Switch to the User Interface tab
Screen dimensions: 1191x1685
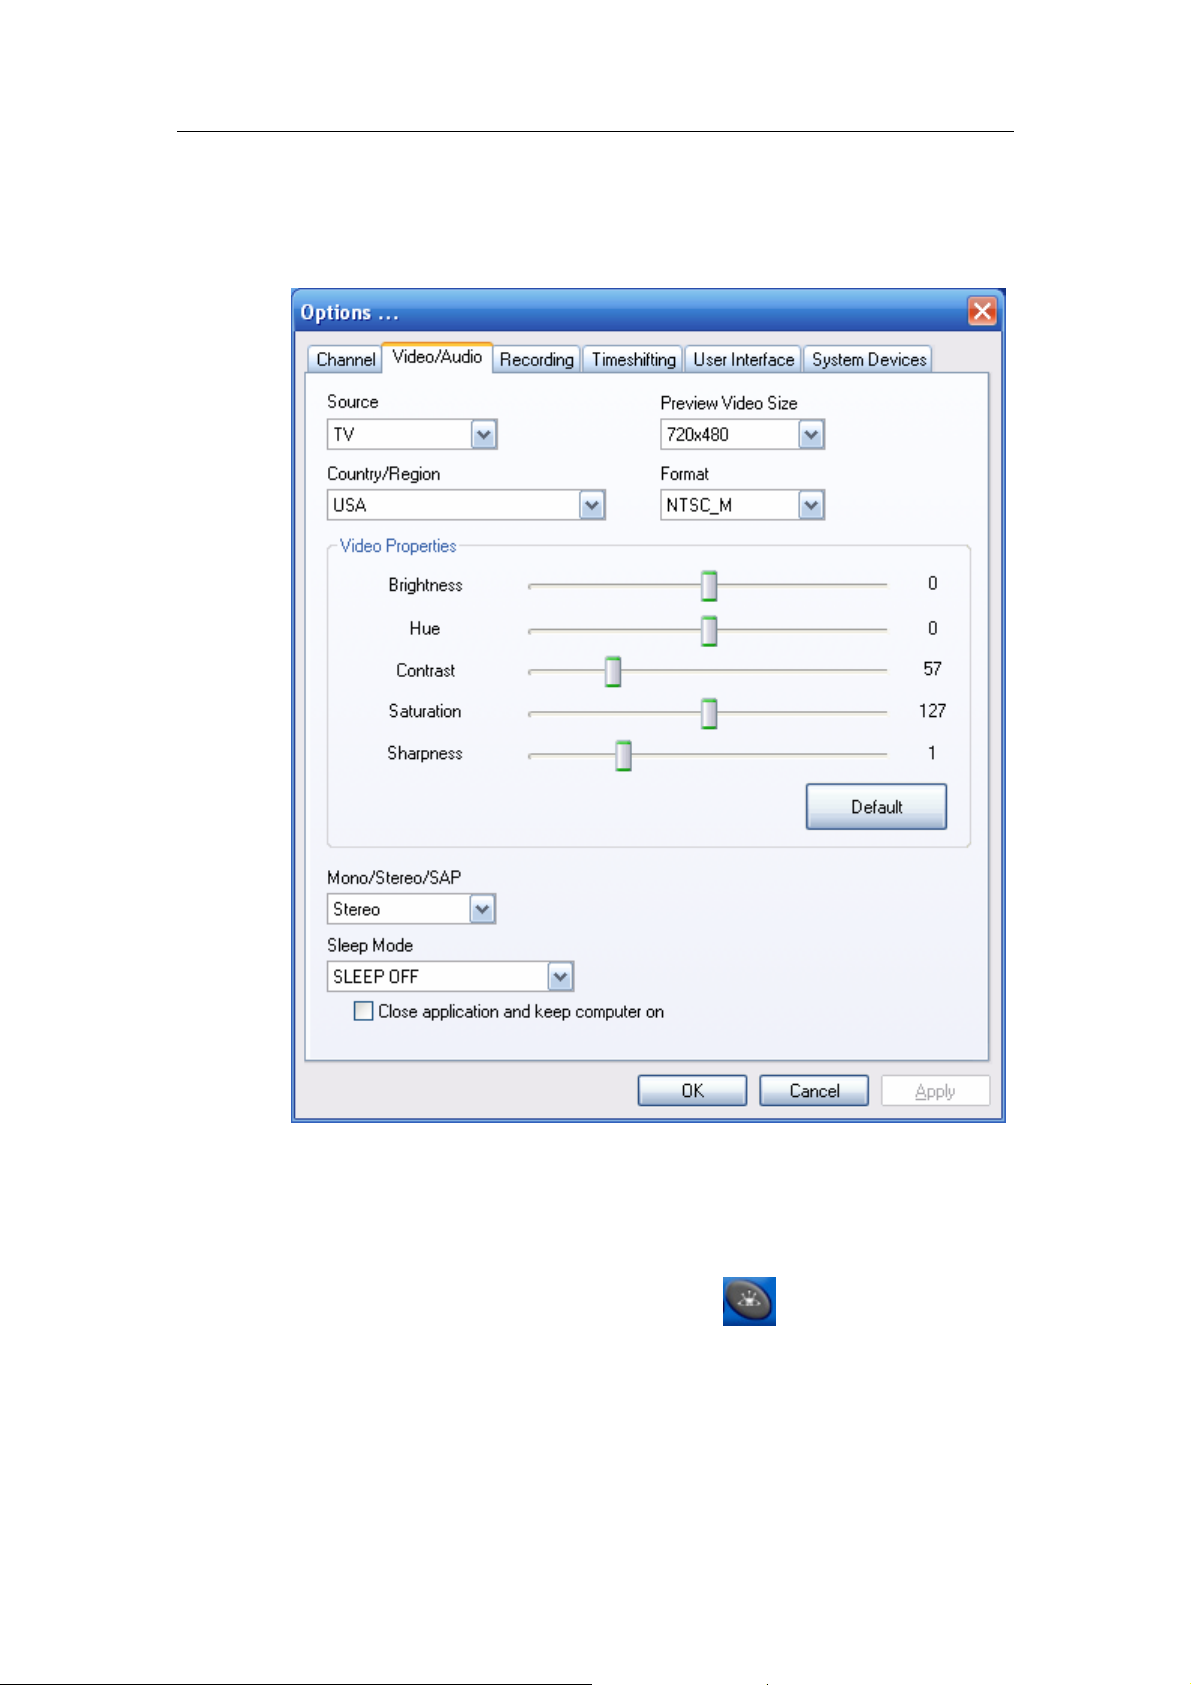pyautogui.click(x=743, y=360)
